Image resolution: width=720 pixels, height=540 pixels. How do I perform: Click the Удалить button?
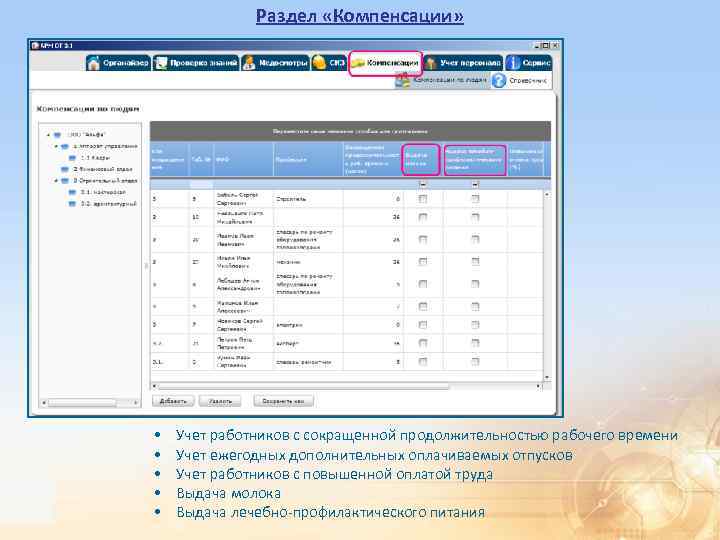click(220, 401)
